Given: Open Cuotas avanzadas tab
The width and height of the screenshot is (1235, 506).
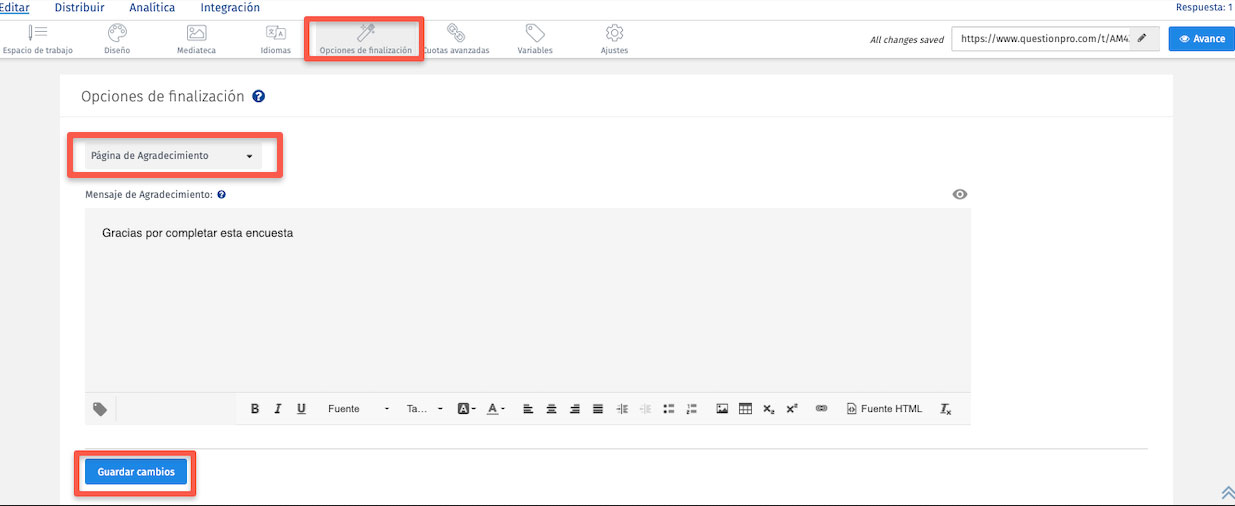Looking at the screenshot, I should pyautogui.click(x=456, y=40).
